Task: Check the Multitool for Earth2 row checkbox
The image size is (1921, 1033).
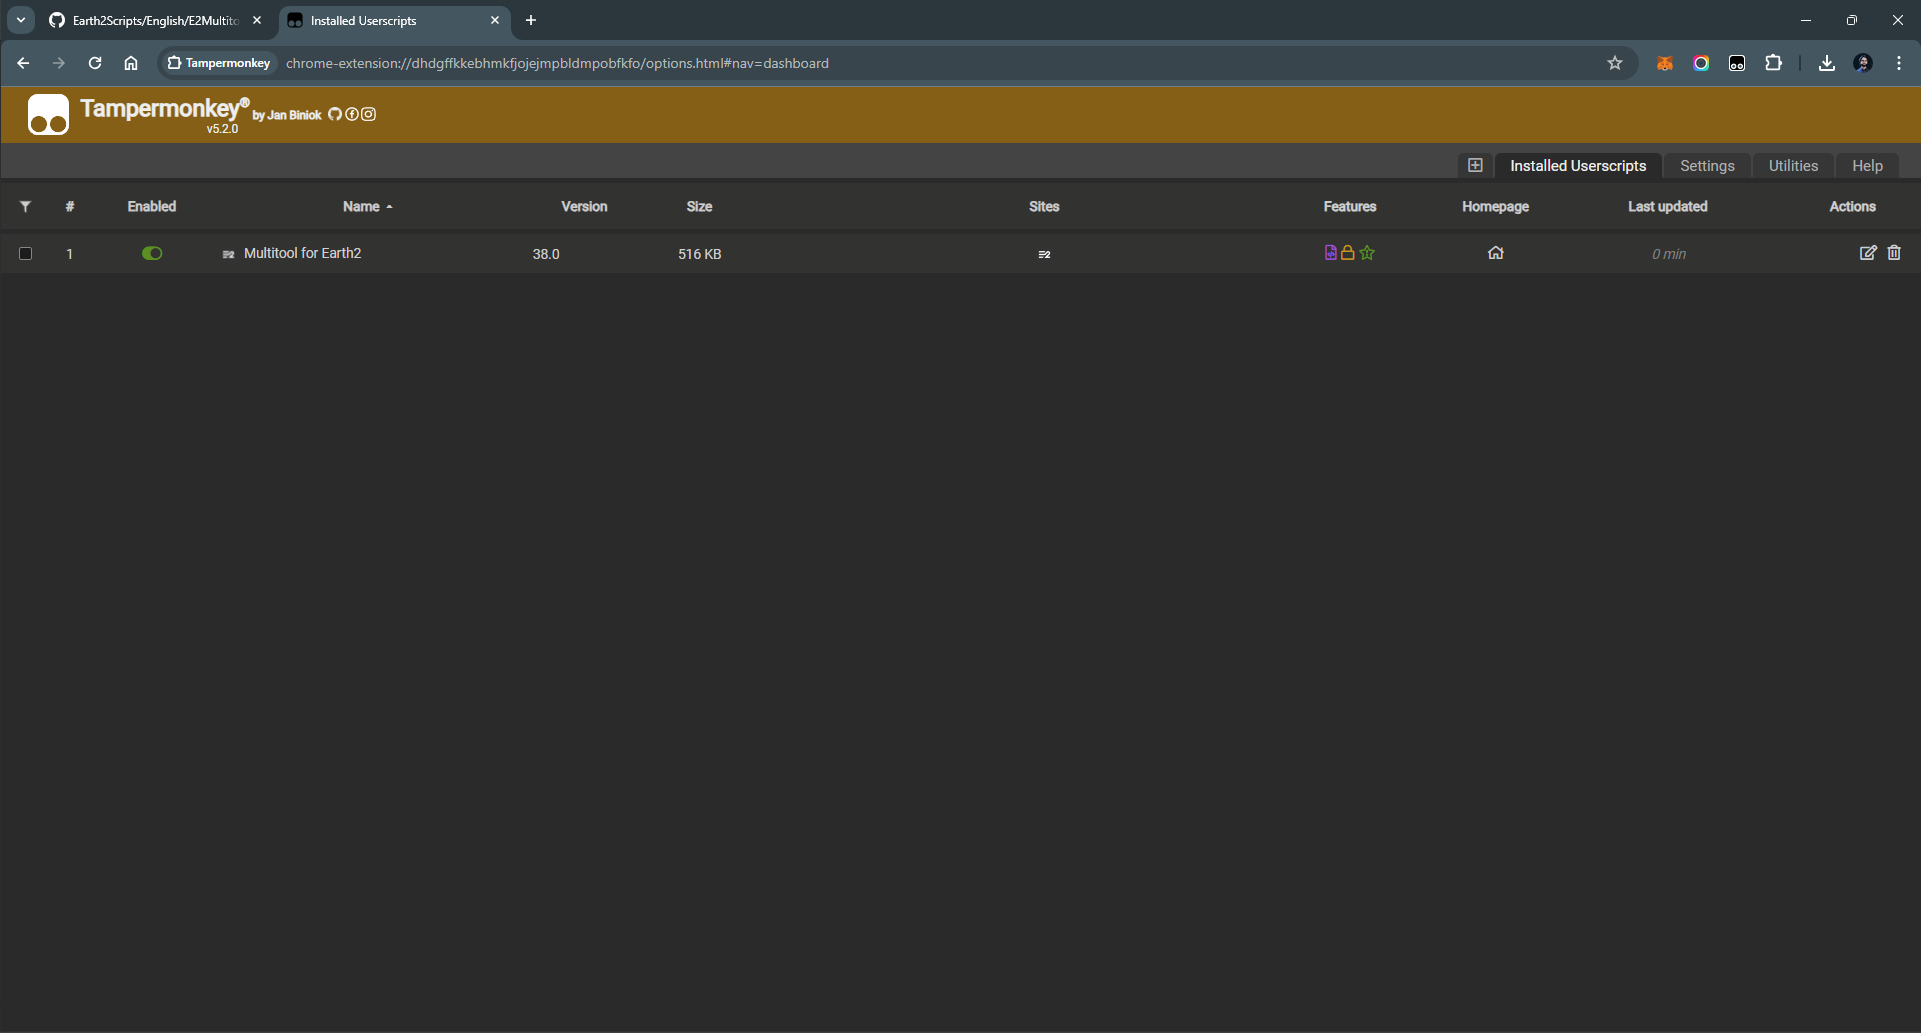Action: pyautogui.click(x=26, y=254)
